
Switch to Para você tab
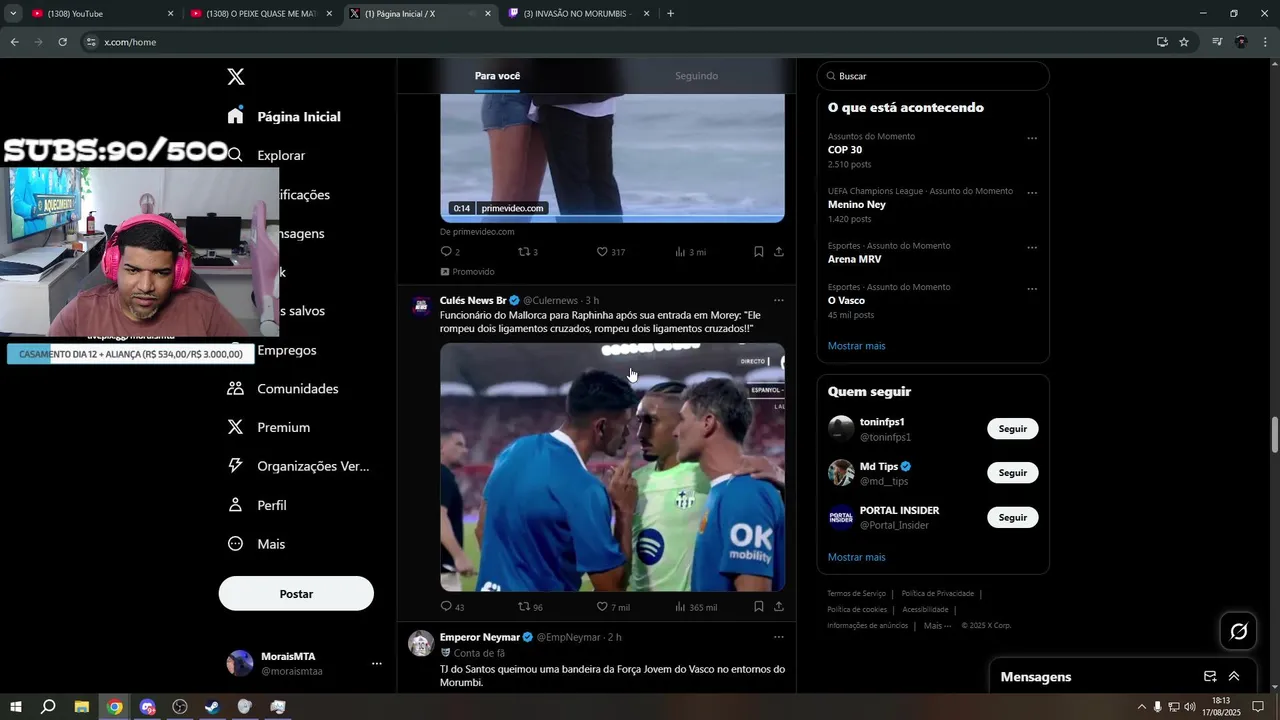[x=497, y=76]
